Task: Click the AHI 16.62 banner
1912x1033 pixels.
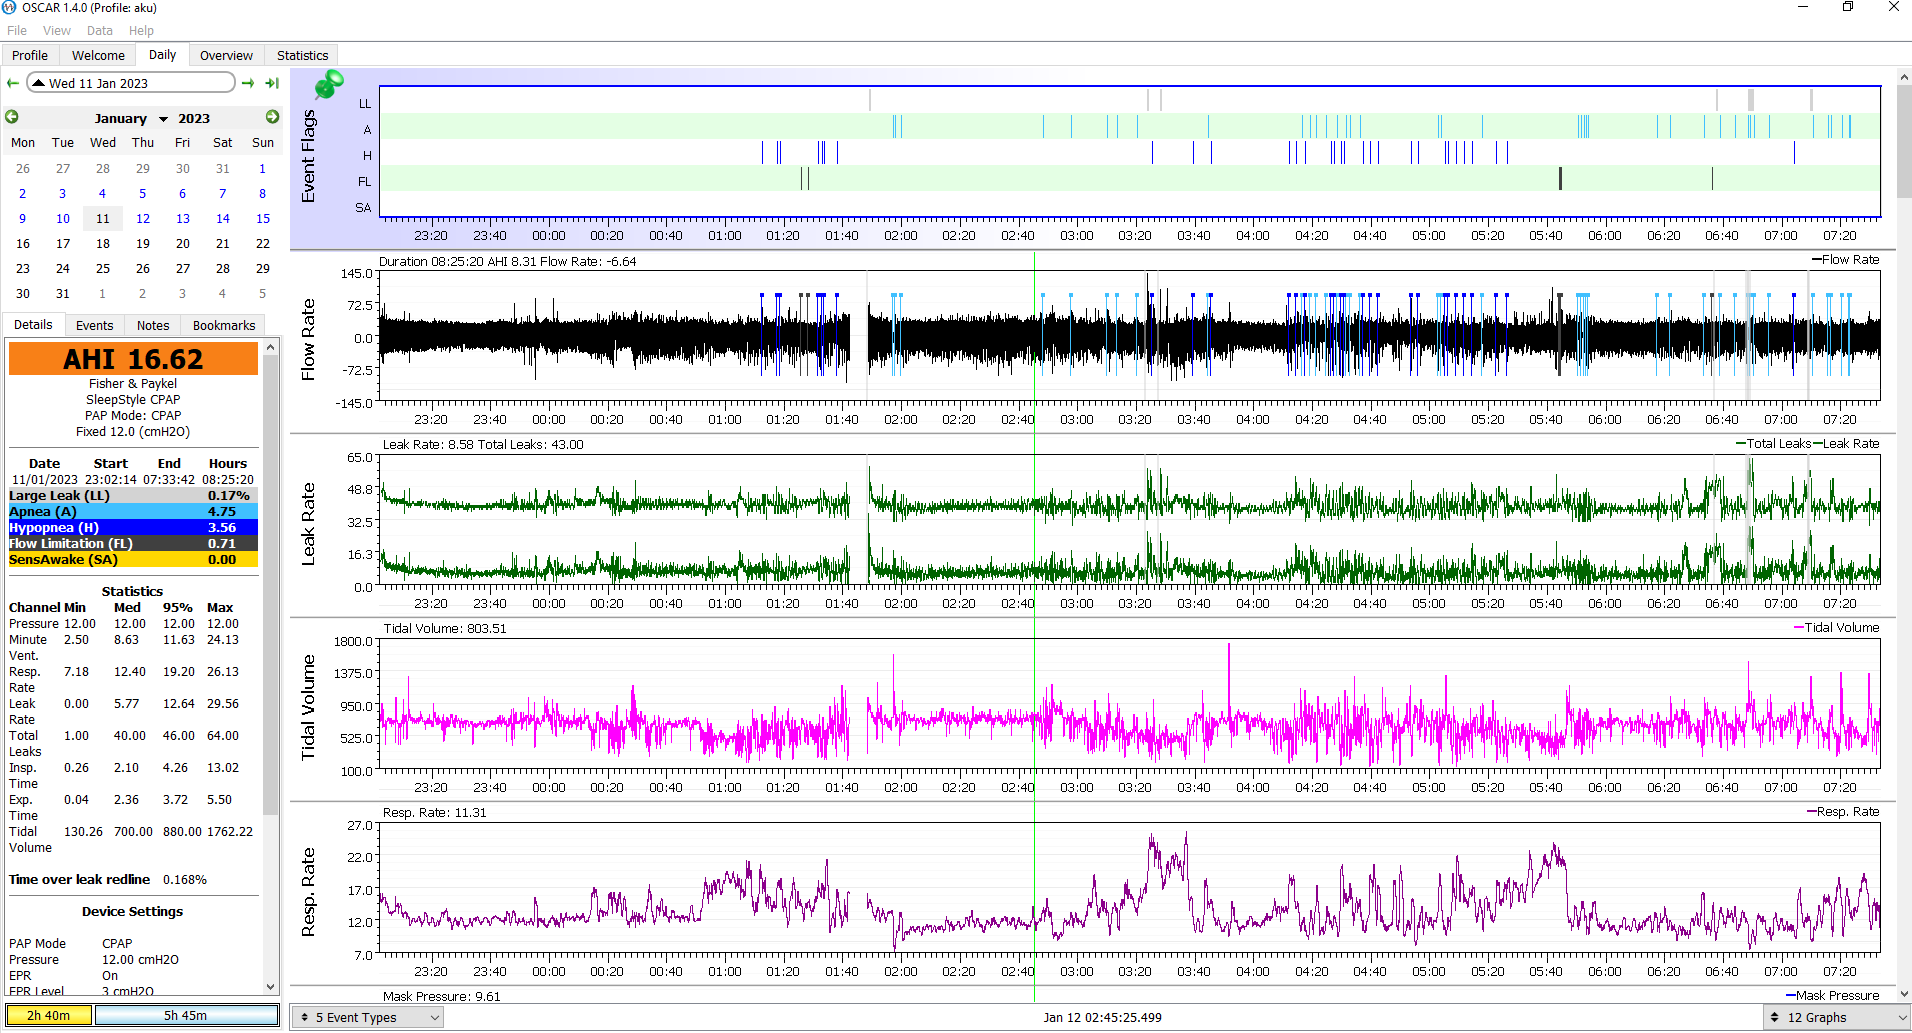Action: coord(133,359)
